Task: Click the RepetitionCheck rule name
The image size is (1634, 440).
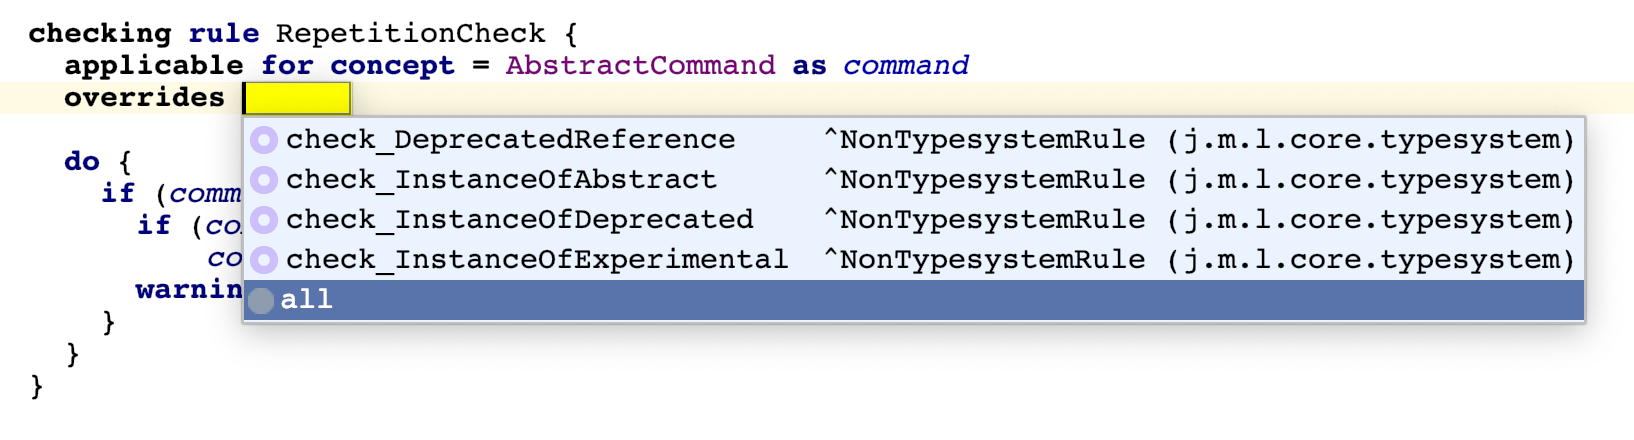Action: tap(410, 34)
